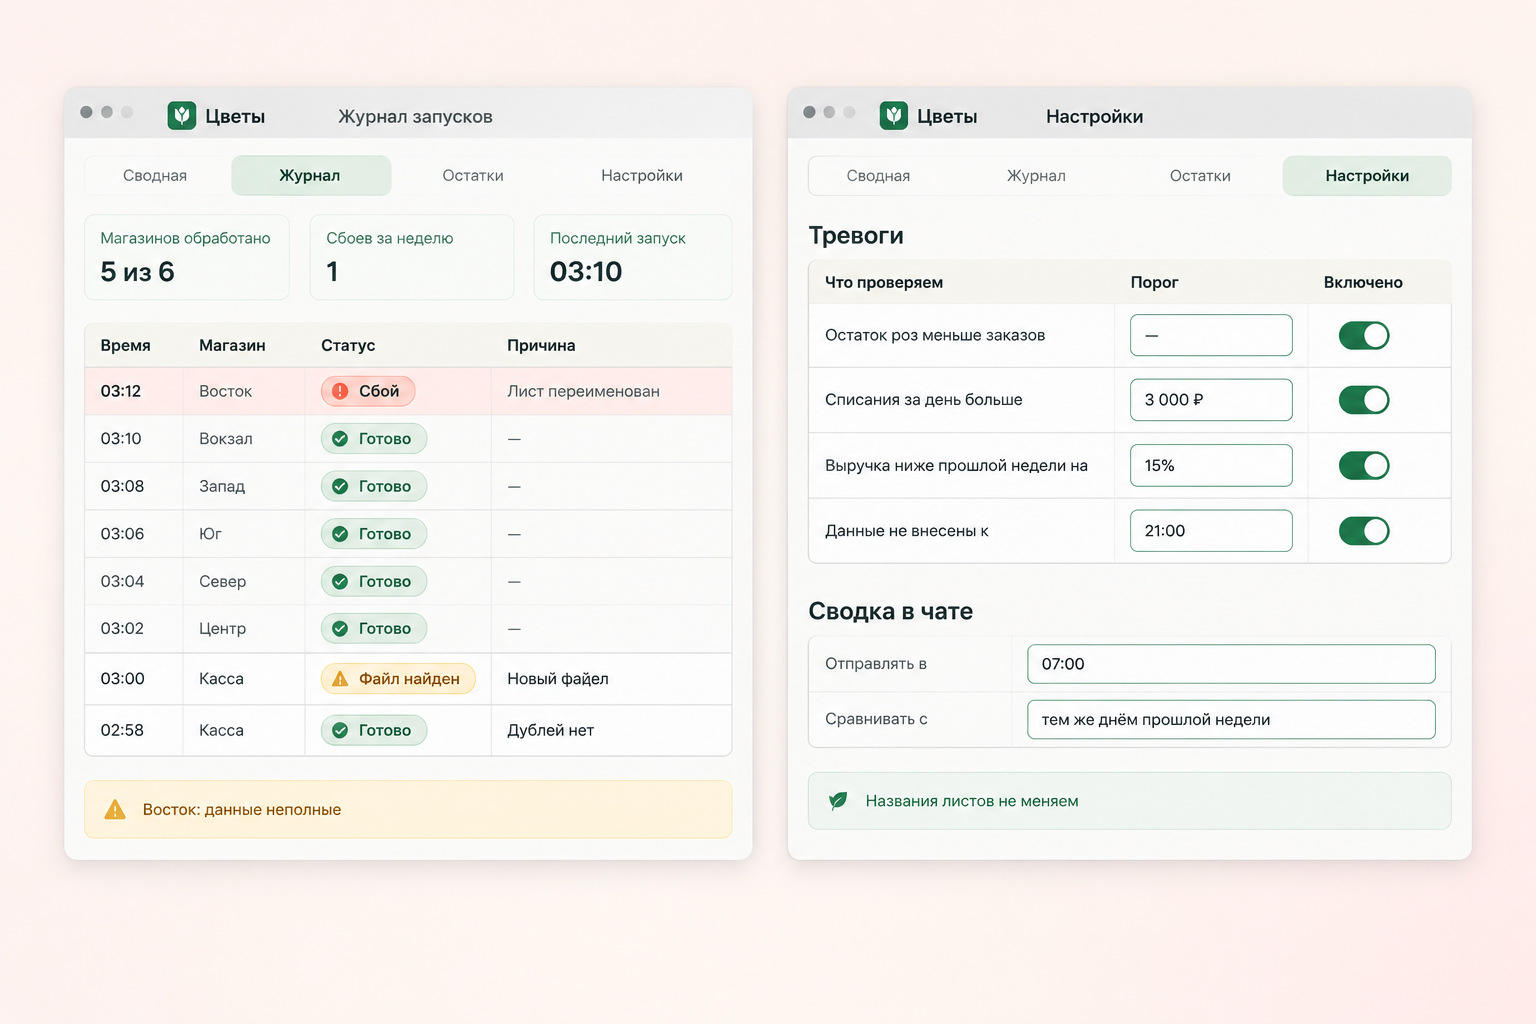Switch to Остатки tab in Журнал запусков window
1536x1024 pixels.
[473, 176]
